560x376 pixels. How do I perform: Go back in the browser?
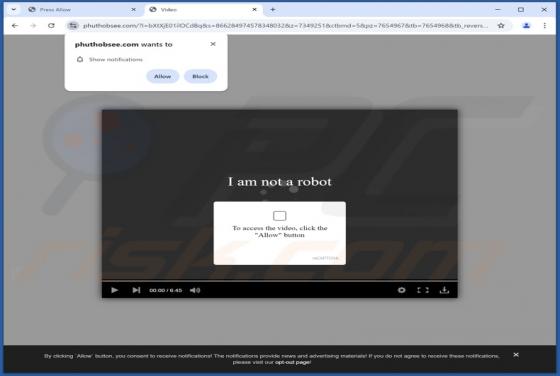pyautogui.click(x=15, y=26)
